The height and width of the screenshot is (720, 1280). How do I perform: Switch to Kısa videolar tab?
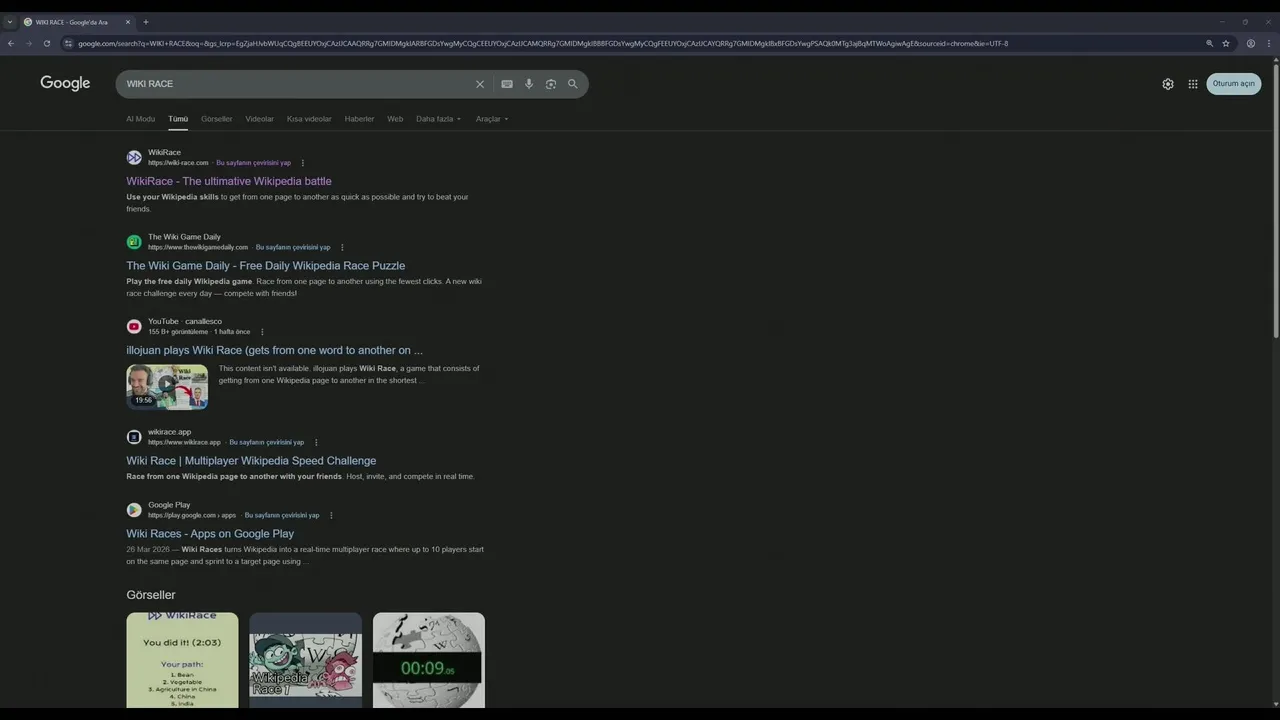pyautogui.click(x=309, y=119)
